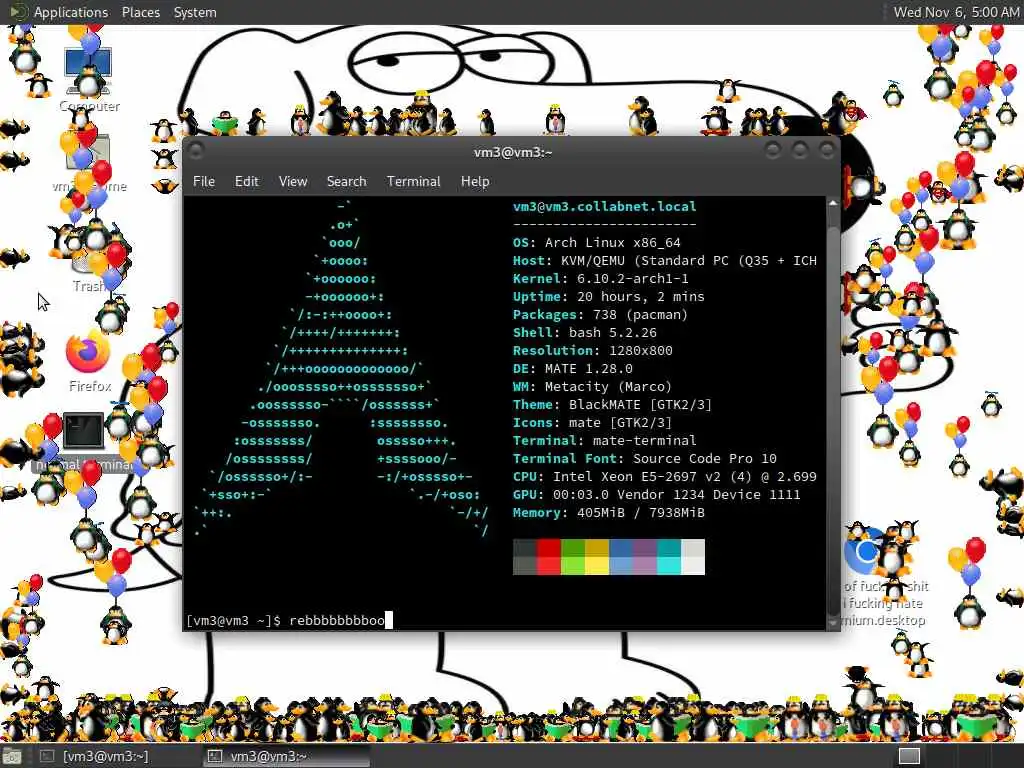The image size is (1024, 768).
Task: Click the Kernel: 6.10.2-arch1-1 line
Action: 600,278
